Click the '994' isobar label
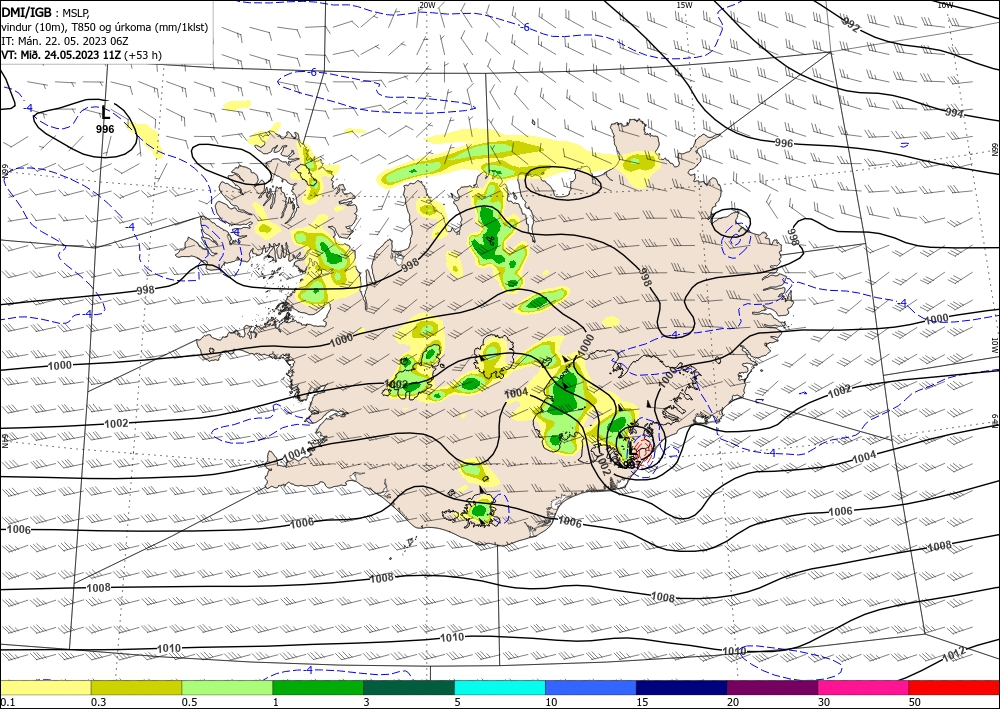1000x709 pixels. 954,113
